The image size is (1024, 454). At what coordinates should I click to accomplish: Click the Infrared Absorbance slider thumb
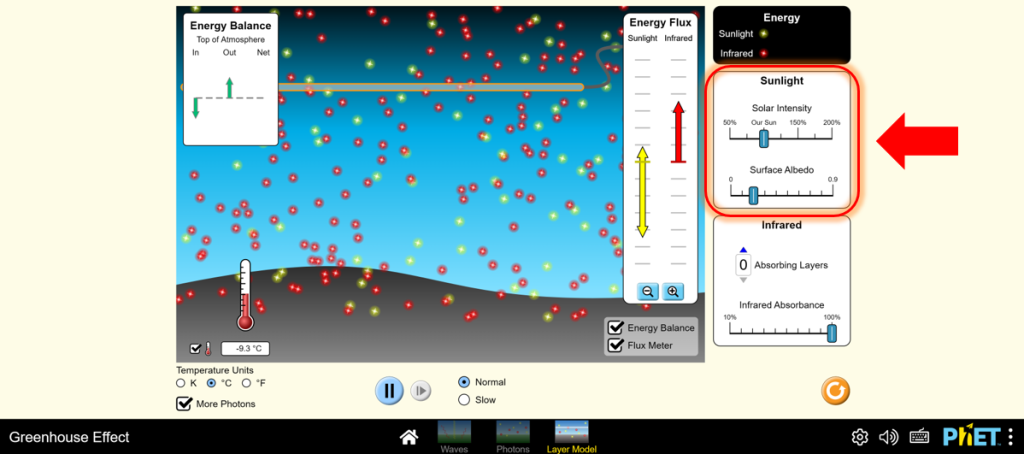pos(831,333)
